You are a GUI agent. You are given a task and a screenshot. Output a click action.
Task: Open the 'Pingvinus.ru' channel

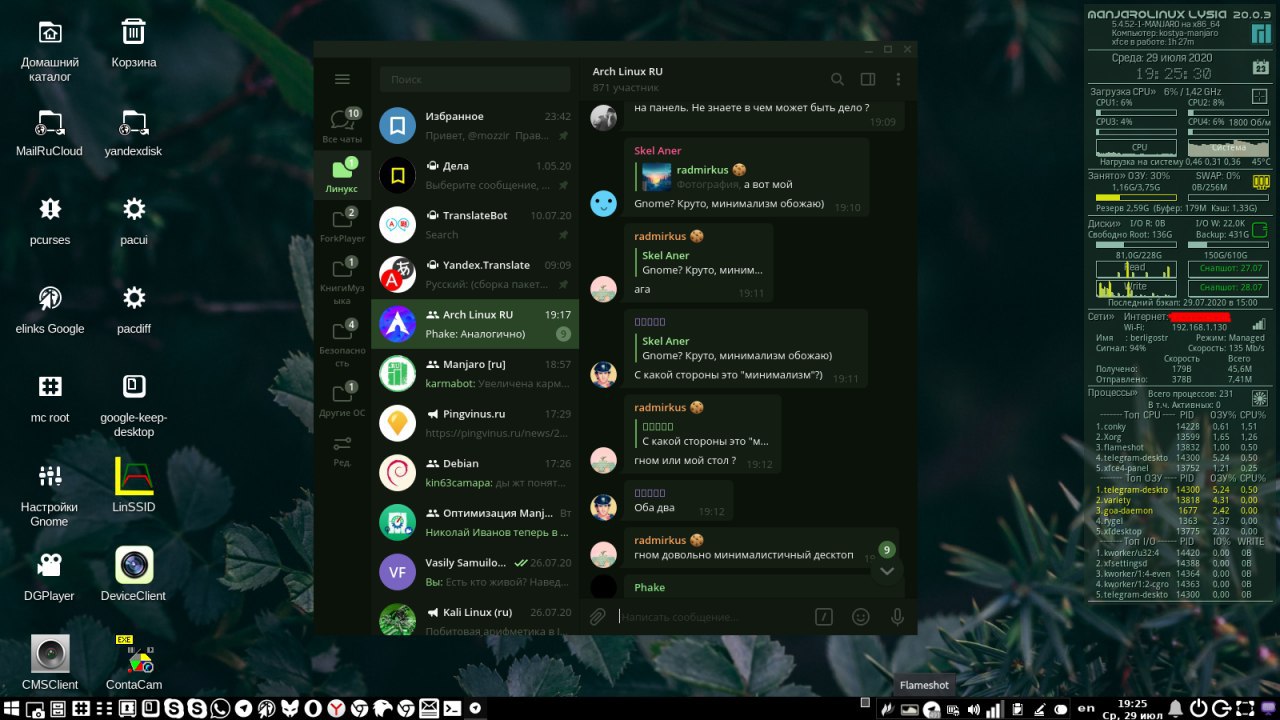(475, 424)
